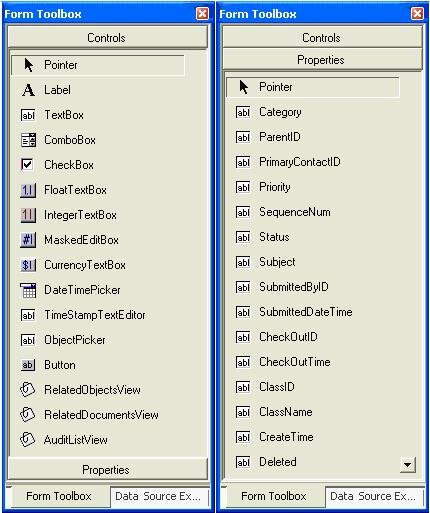Collapse the Properties header in right toolbox
This screenshot has height=513, width=430.
coord(322,60)
